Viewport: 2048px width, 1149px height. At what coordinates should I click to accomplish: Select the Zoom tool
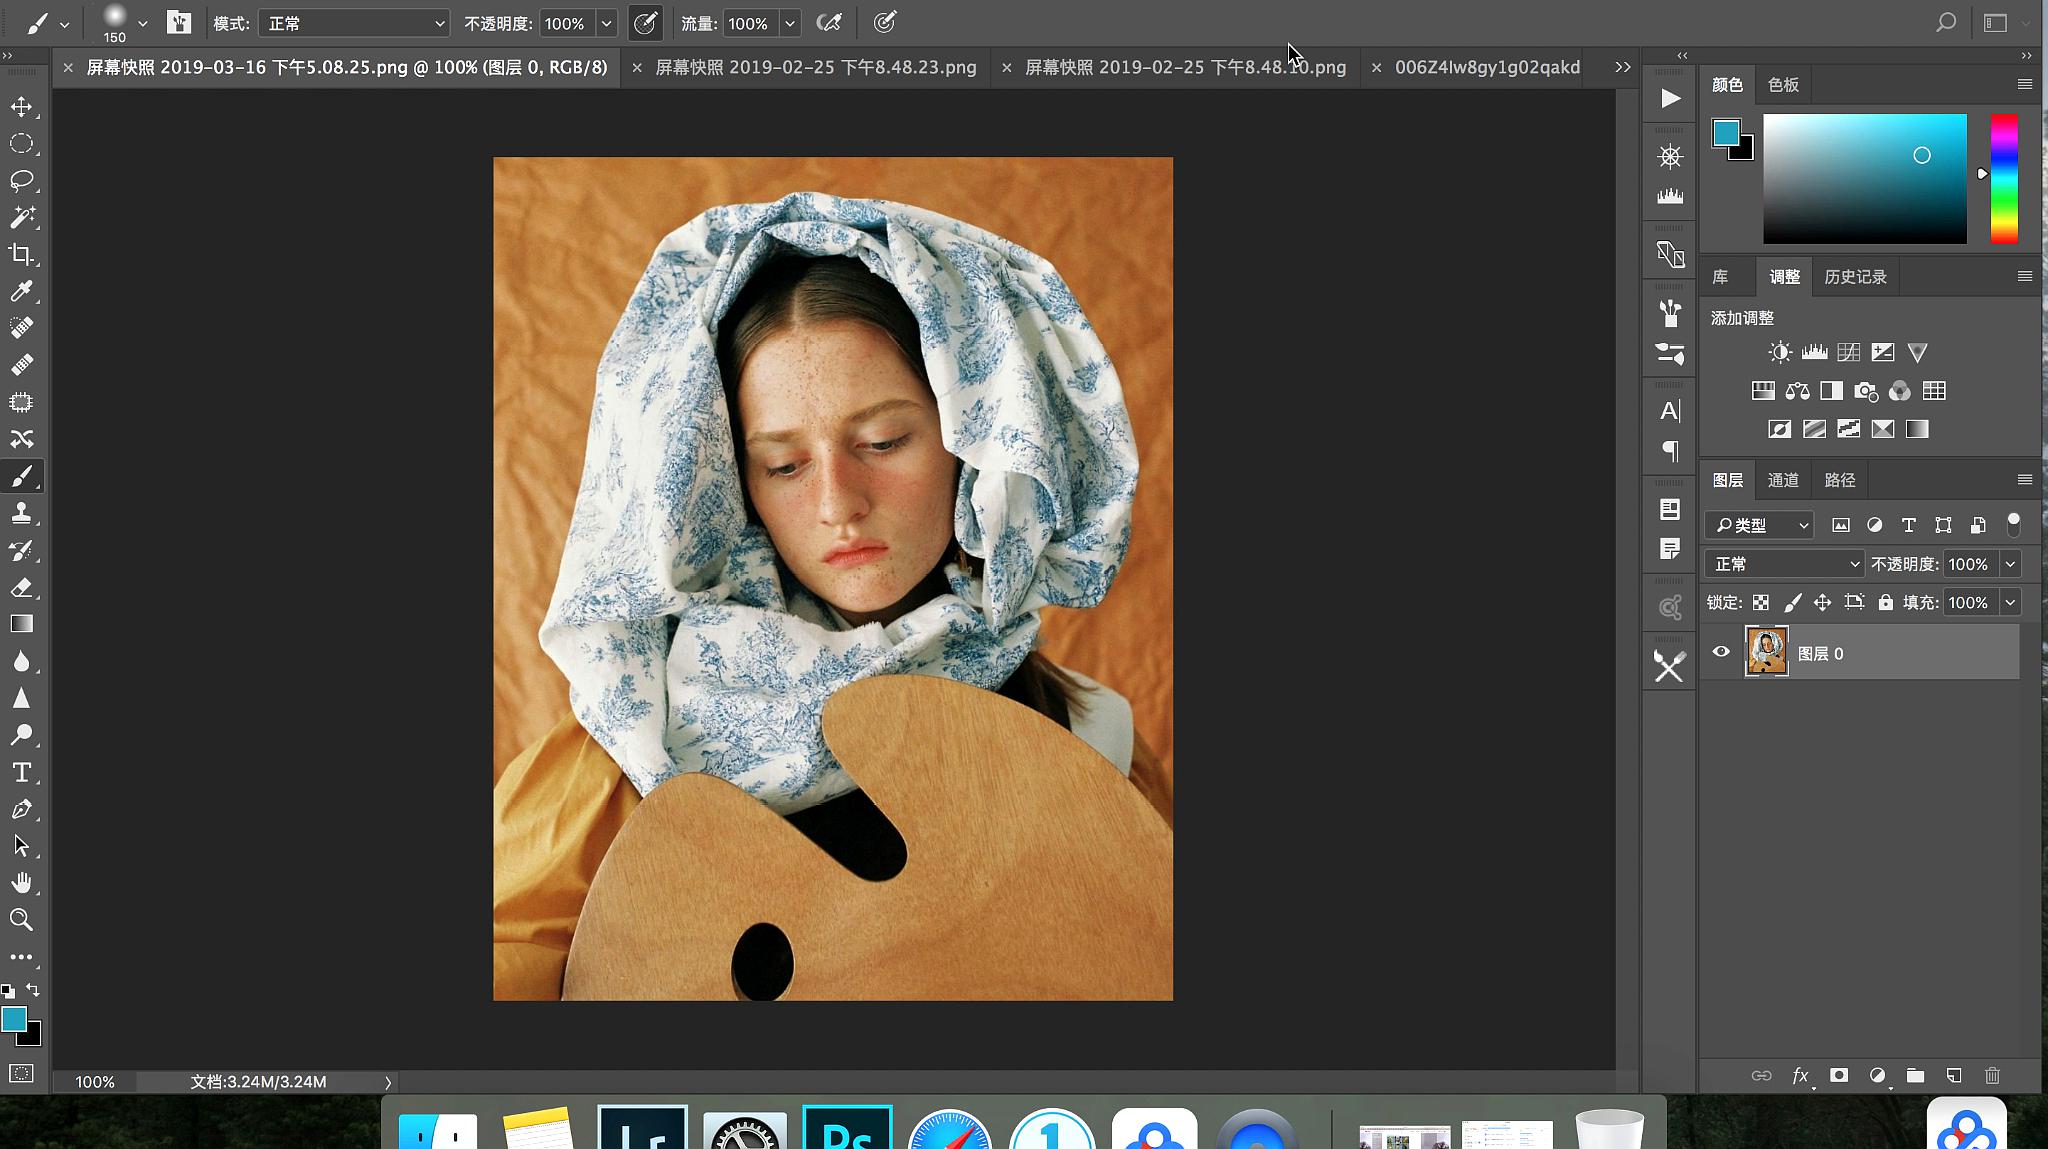coord(21,920)
